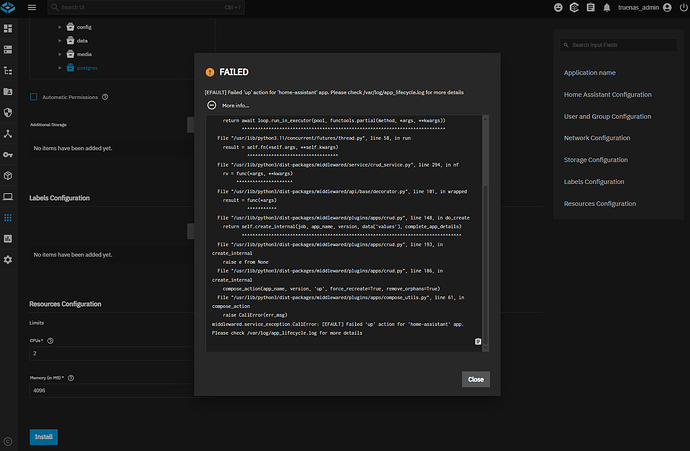
Task: Collapse the More info section
Action: point(212,105)
